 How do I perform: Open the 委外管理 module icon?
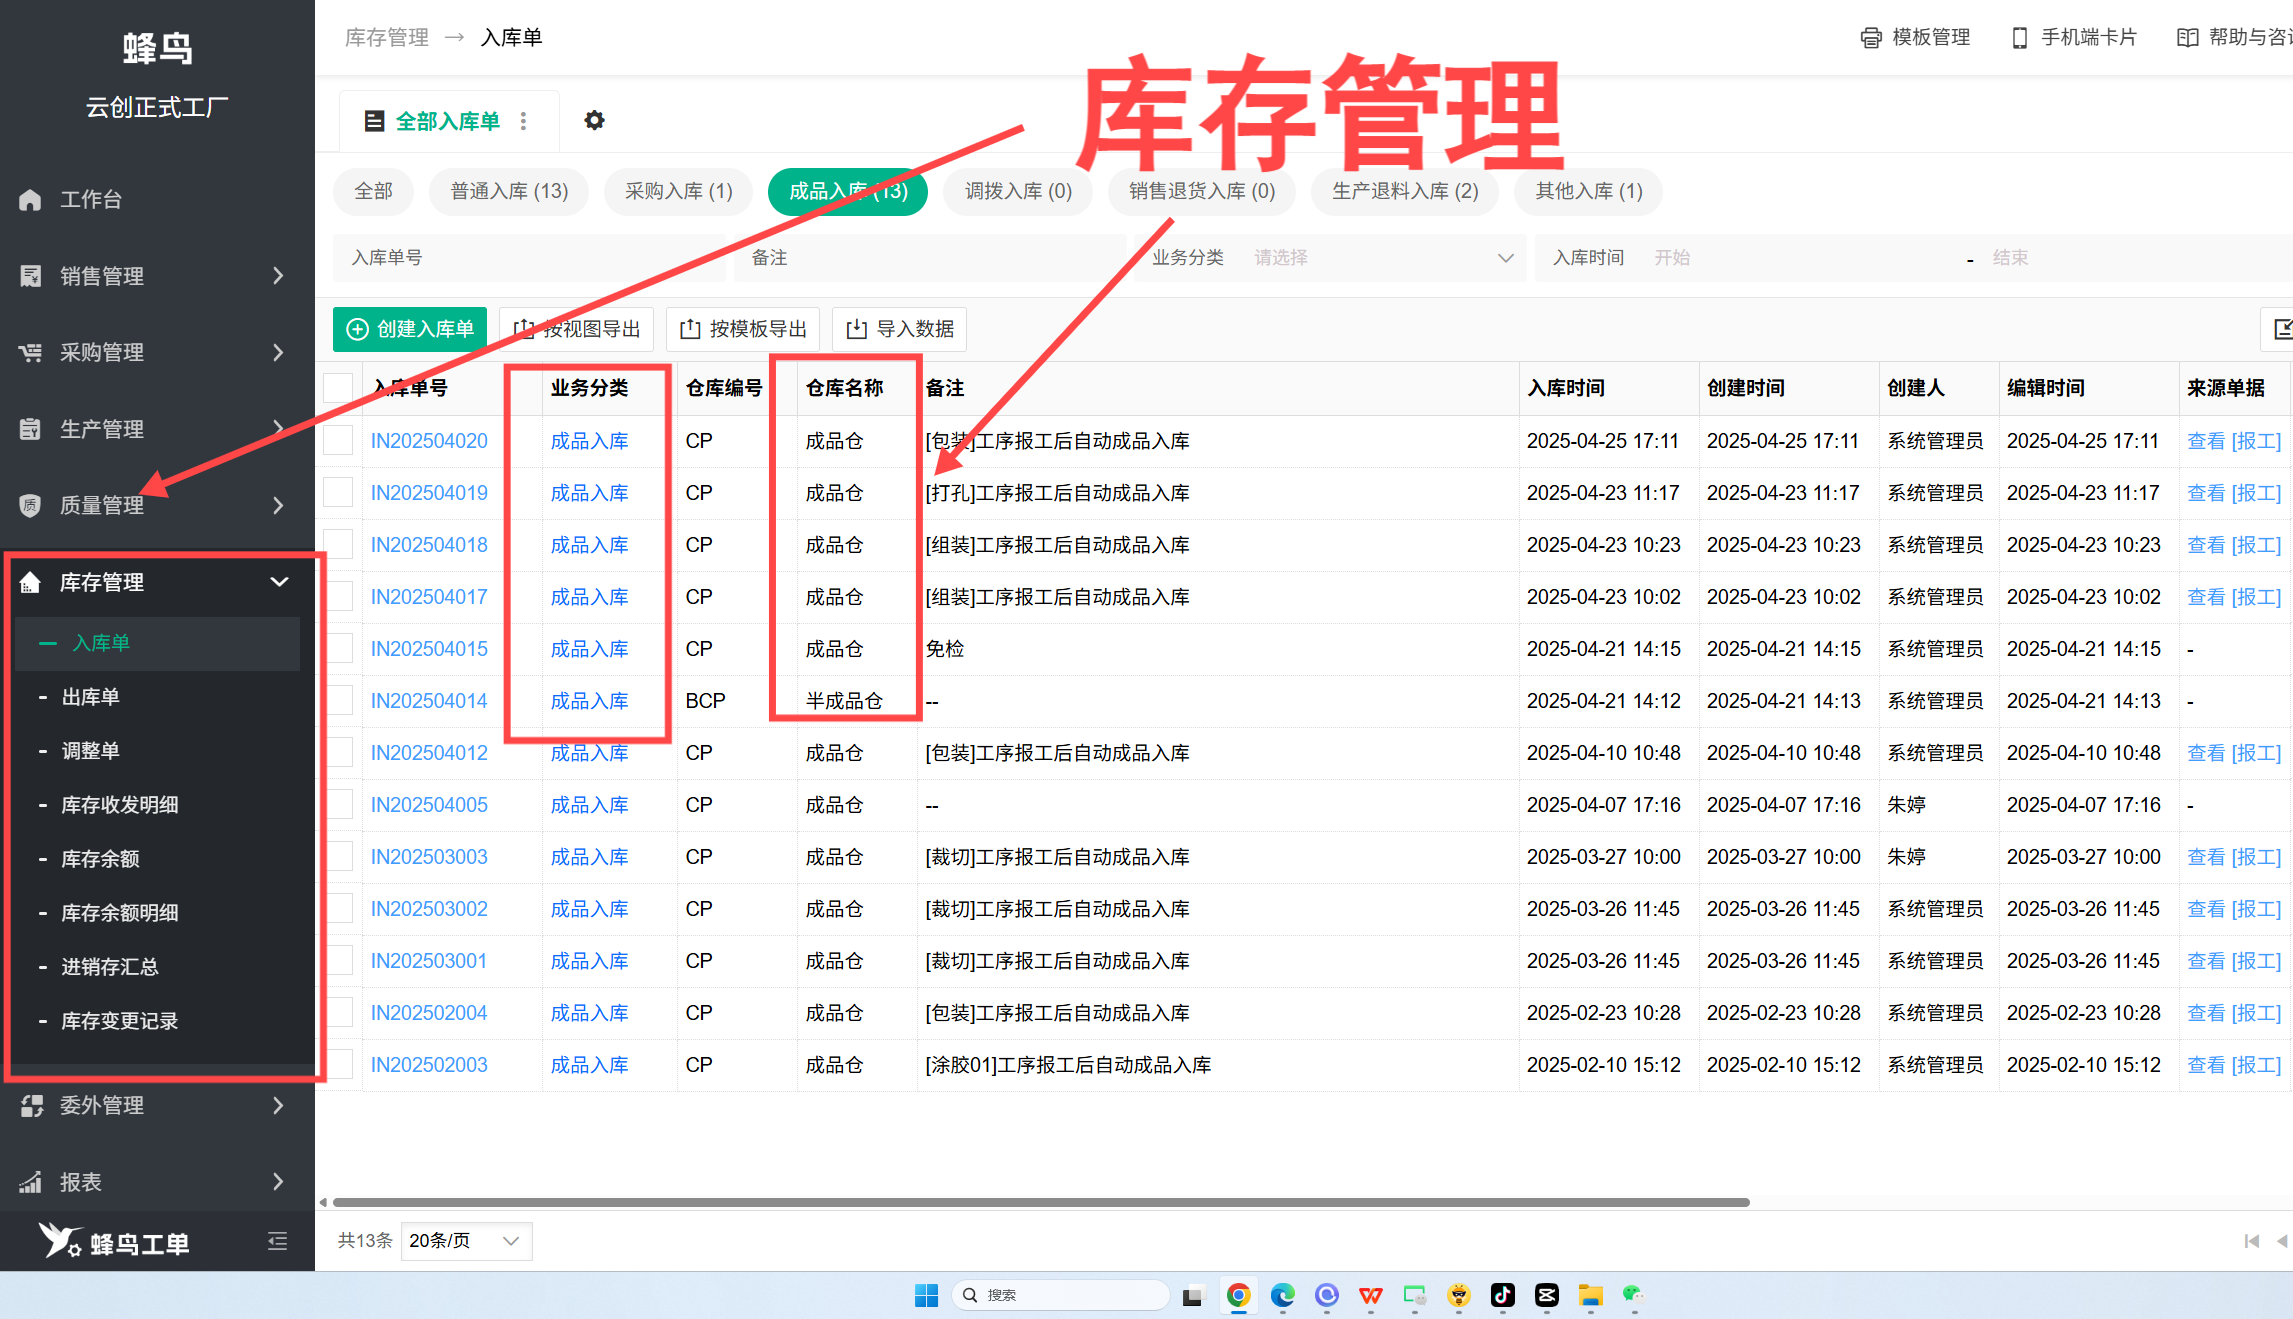(x=30, y=1105)
